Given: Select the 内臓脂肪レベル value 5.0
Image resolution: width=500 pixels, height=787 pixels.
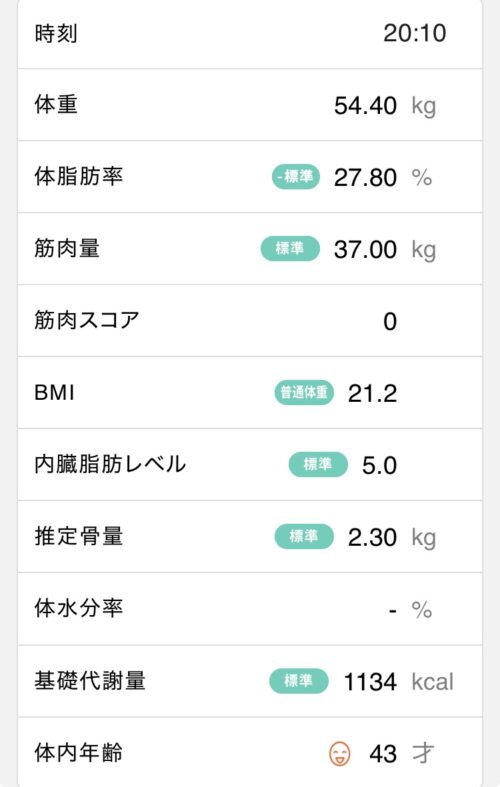Looking at the screenshot, I should click(380, 465).
